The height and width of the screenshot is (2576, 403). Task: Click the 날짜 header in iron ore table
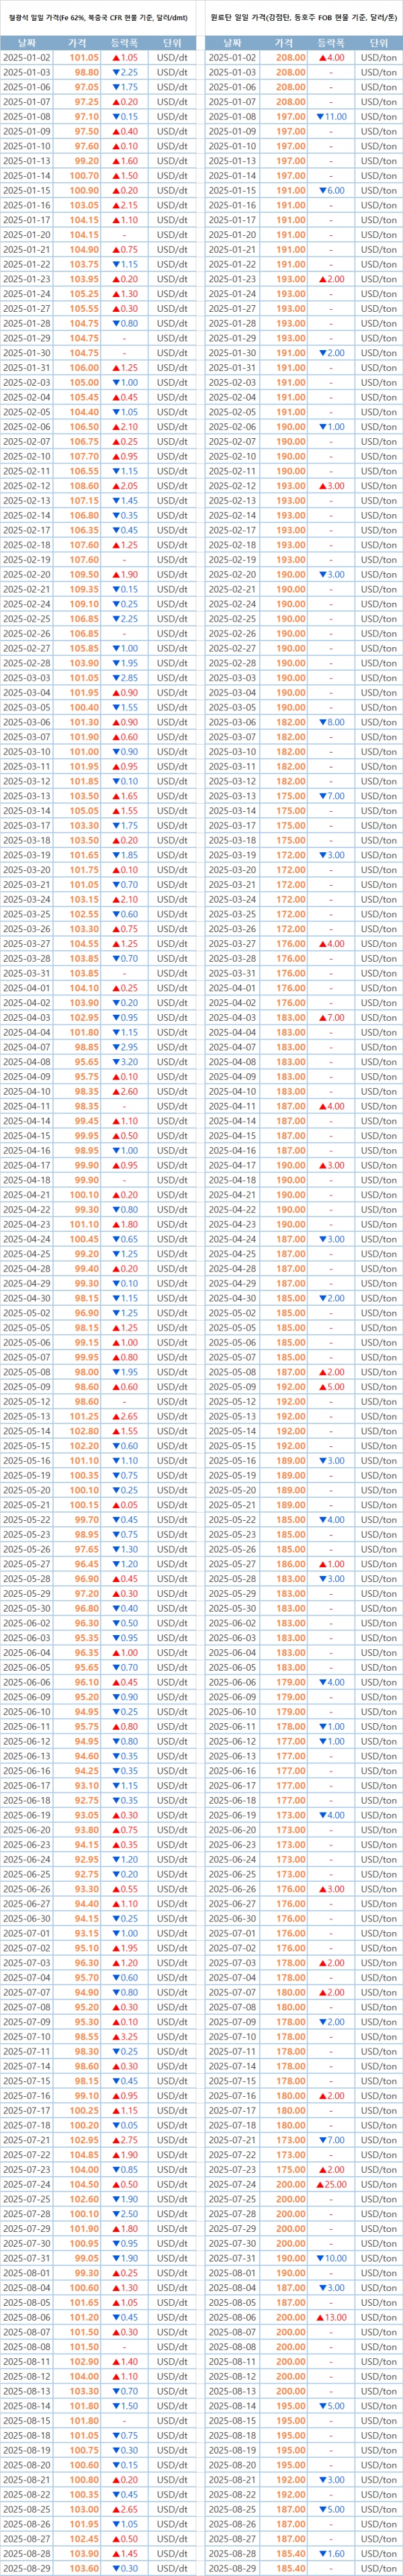pyautogui.click(x=26, y=43)
